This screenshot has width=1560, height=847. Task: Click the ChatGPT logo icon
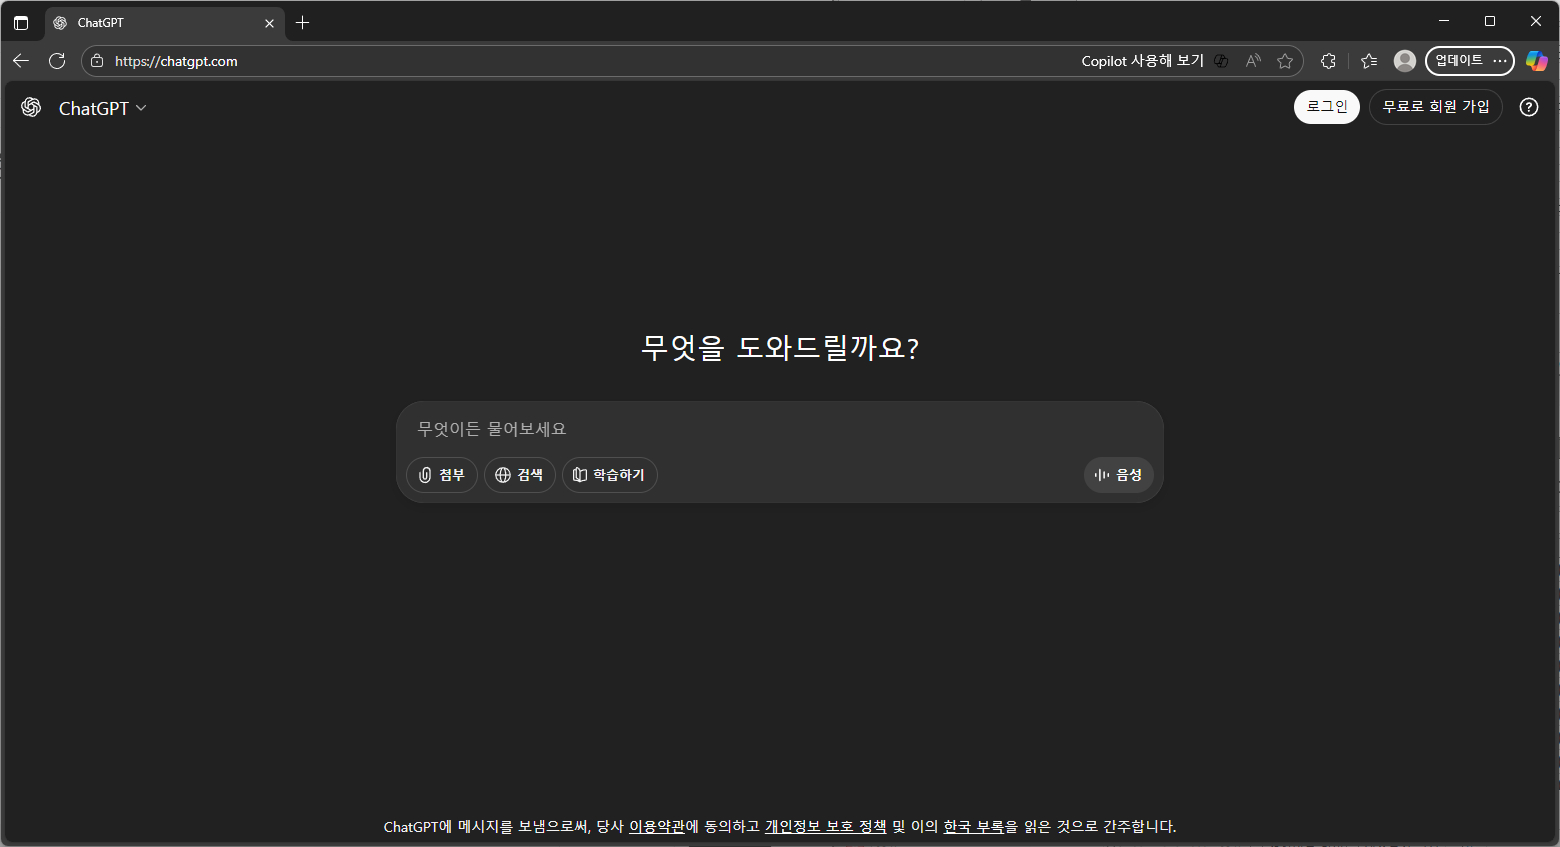(31, 107)
